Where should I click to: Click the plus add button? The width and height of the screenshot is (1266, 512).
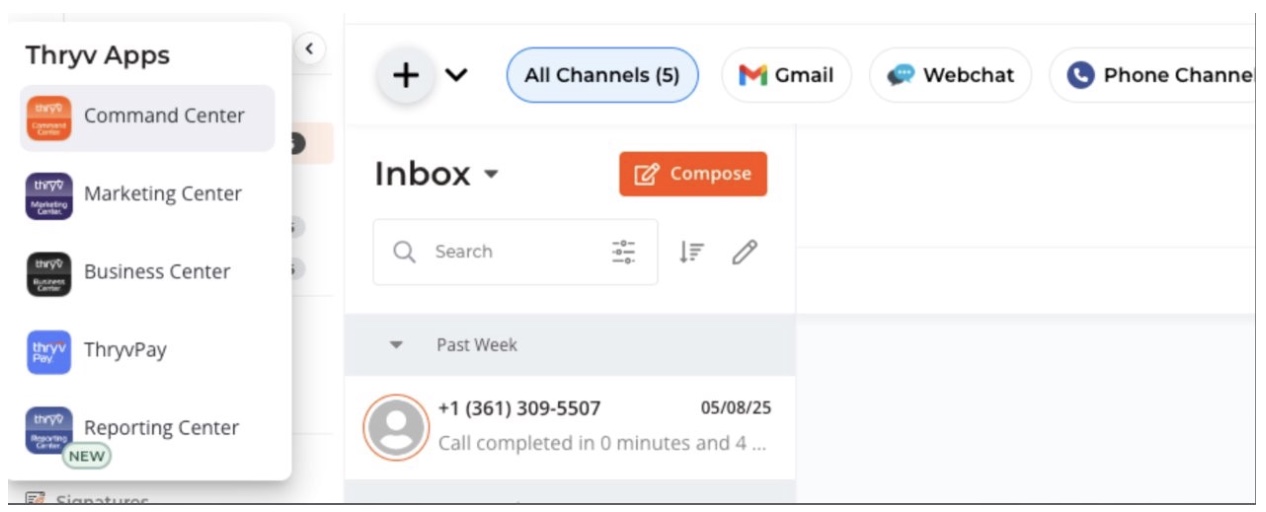tap(405, 76)
